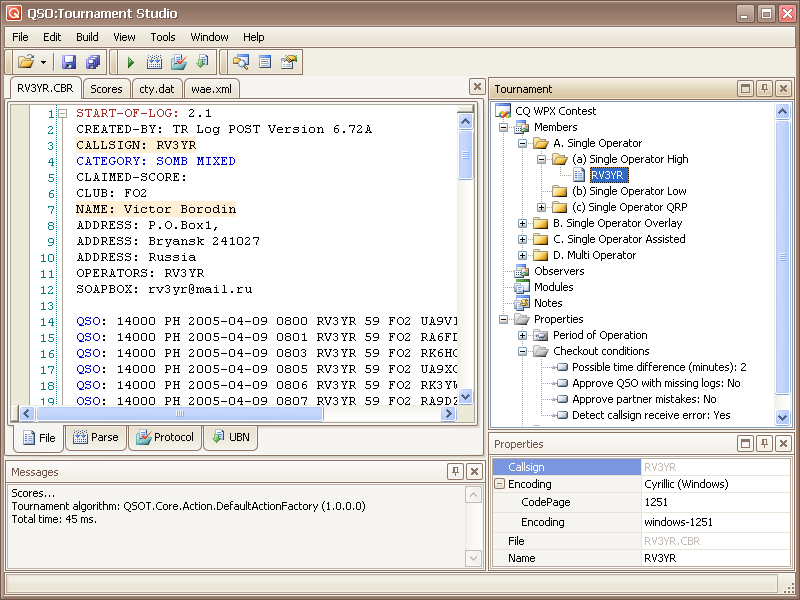Open the Build menu
Screen dimensions: 800x600
(87, 37)
